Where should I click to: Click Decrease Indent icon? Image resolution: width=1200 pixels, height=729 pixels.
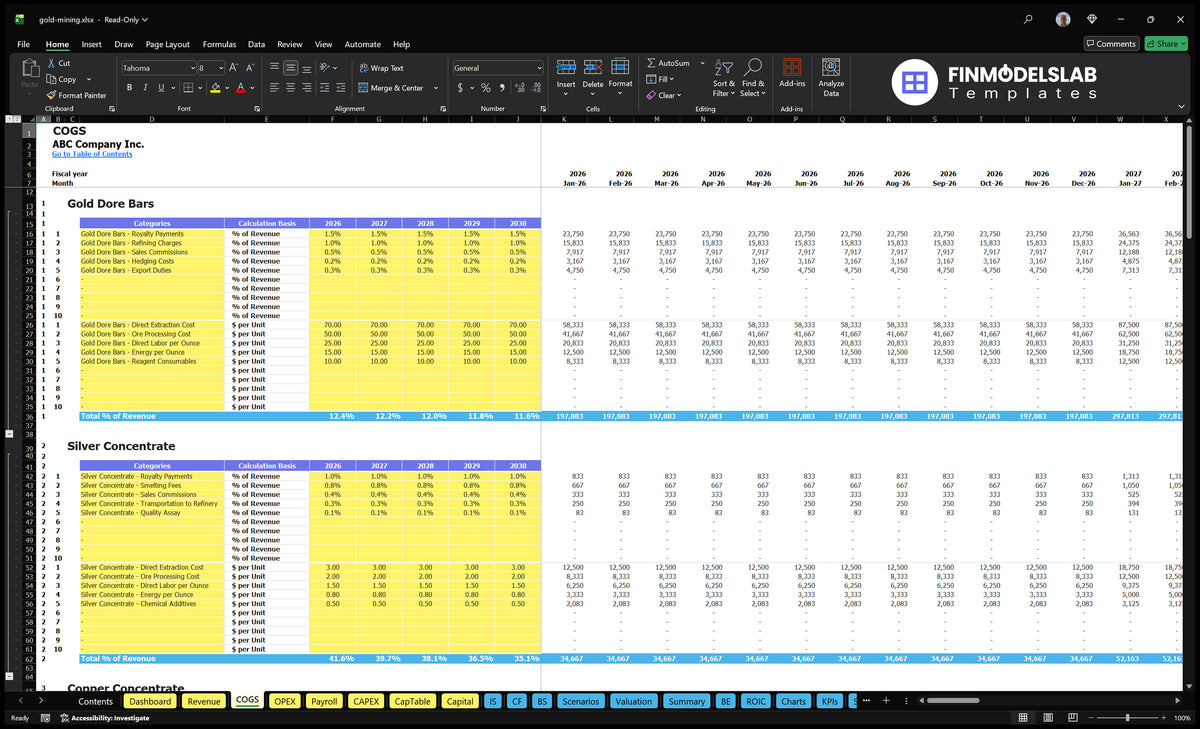[x=325, y=88]
